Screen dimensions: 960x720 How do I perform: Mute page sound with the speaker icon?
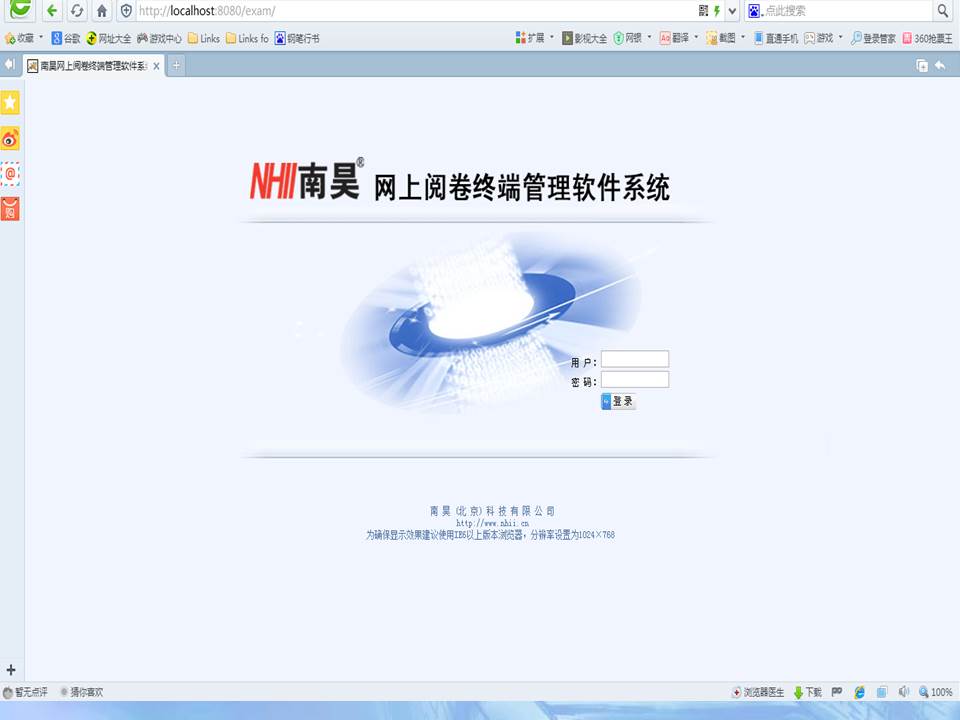(905, 691)
